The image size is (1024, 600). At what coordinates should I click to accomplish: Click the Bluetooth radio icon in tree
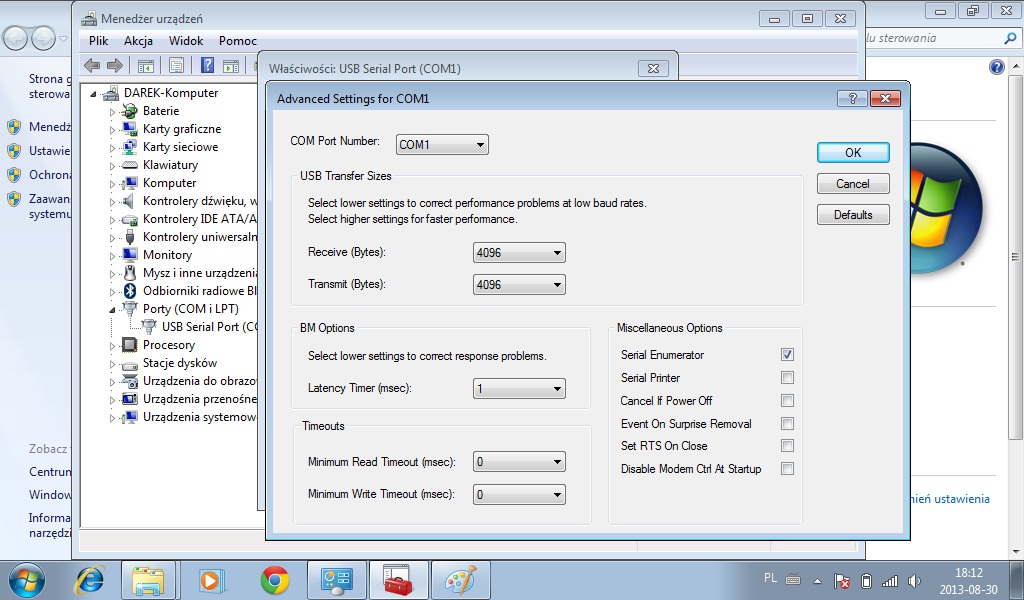[x=130, y=291]
